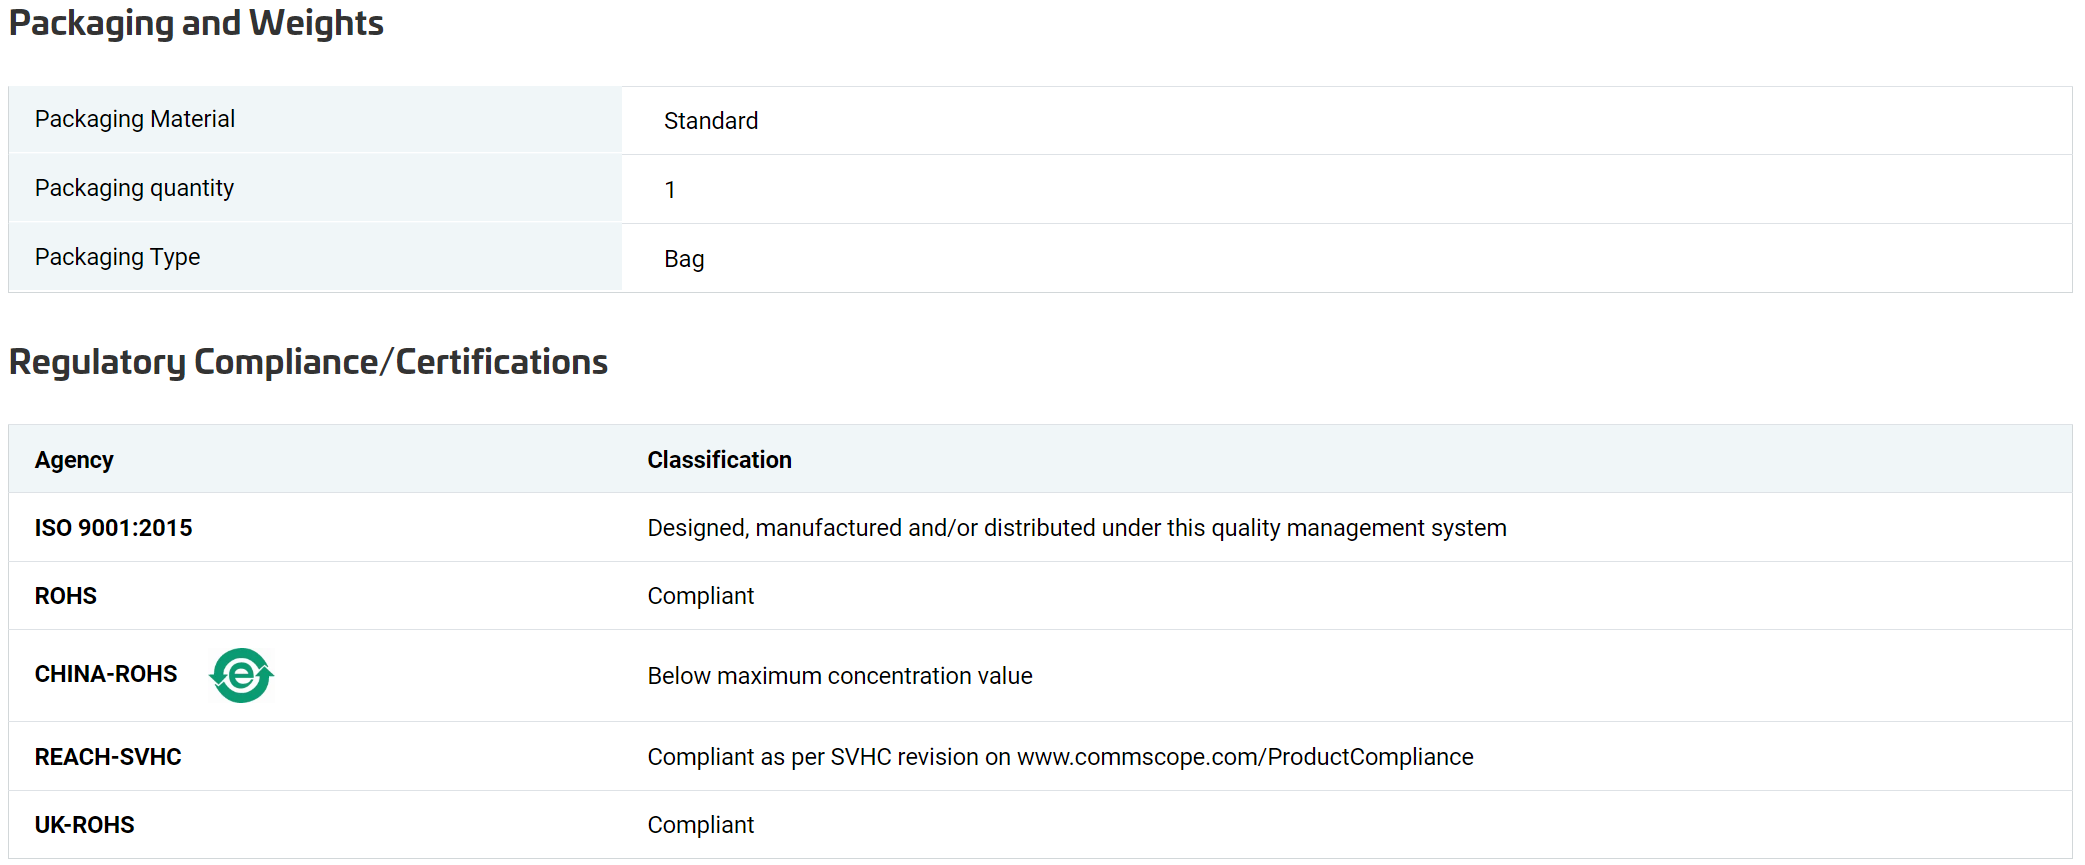This screenshot has height=865, width=2085.
Task: Select the Packaging quantity value 1
Action: click(x=670, y=190)
